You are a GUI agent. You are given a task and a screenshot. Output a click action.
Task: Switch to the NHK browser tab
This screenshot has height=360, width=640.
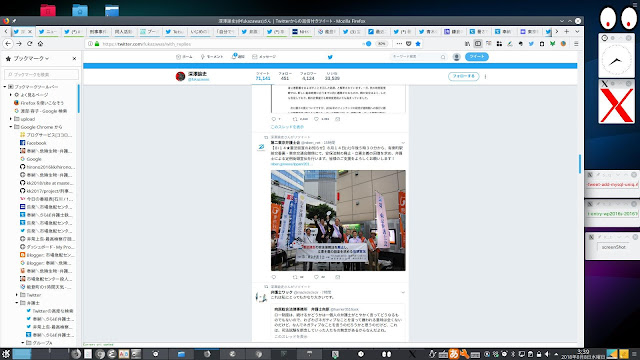(x=301, y=31)
